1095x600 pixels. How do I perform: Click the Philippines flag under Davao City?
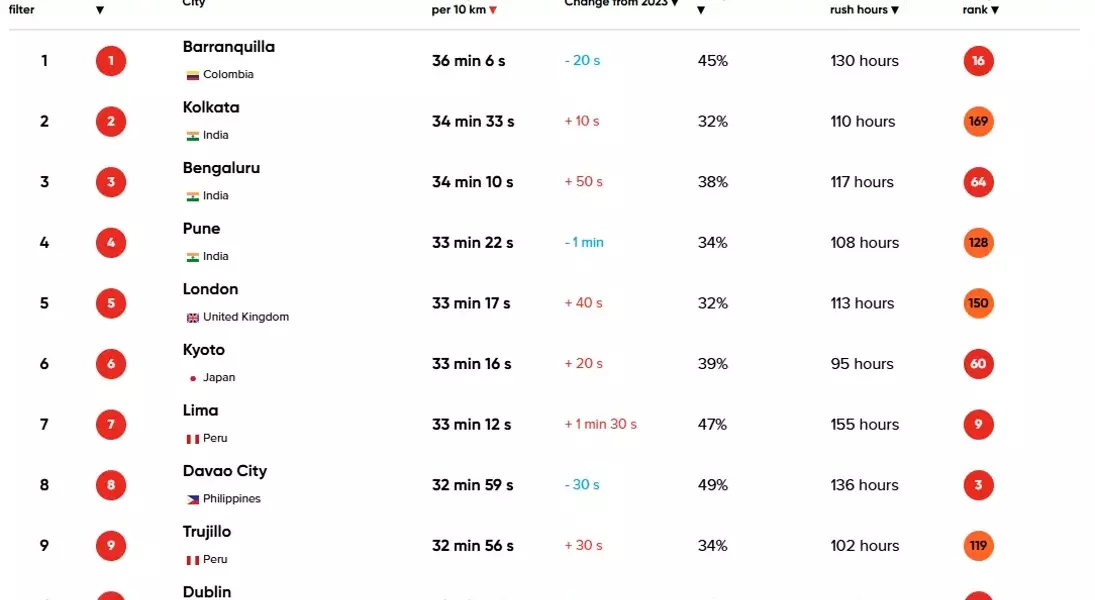(x=193, y=499)
